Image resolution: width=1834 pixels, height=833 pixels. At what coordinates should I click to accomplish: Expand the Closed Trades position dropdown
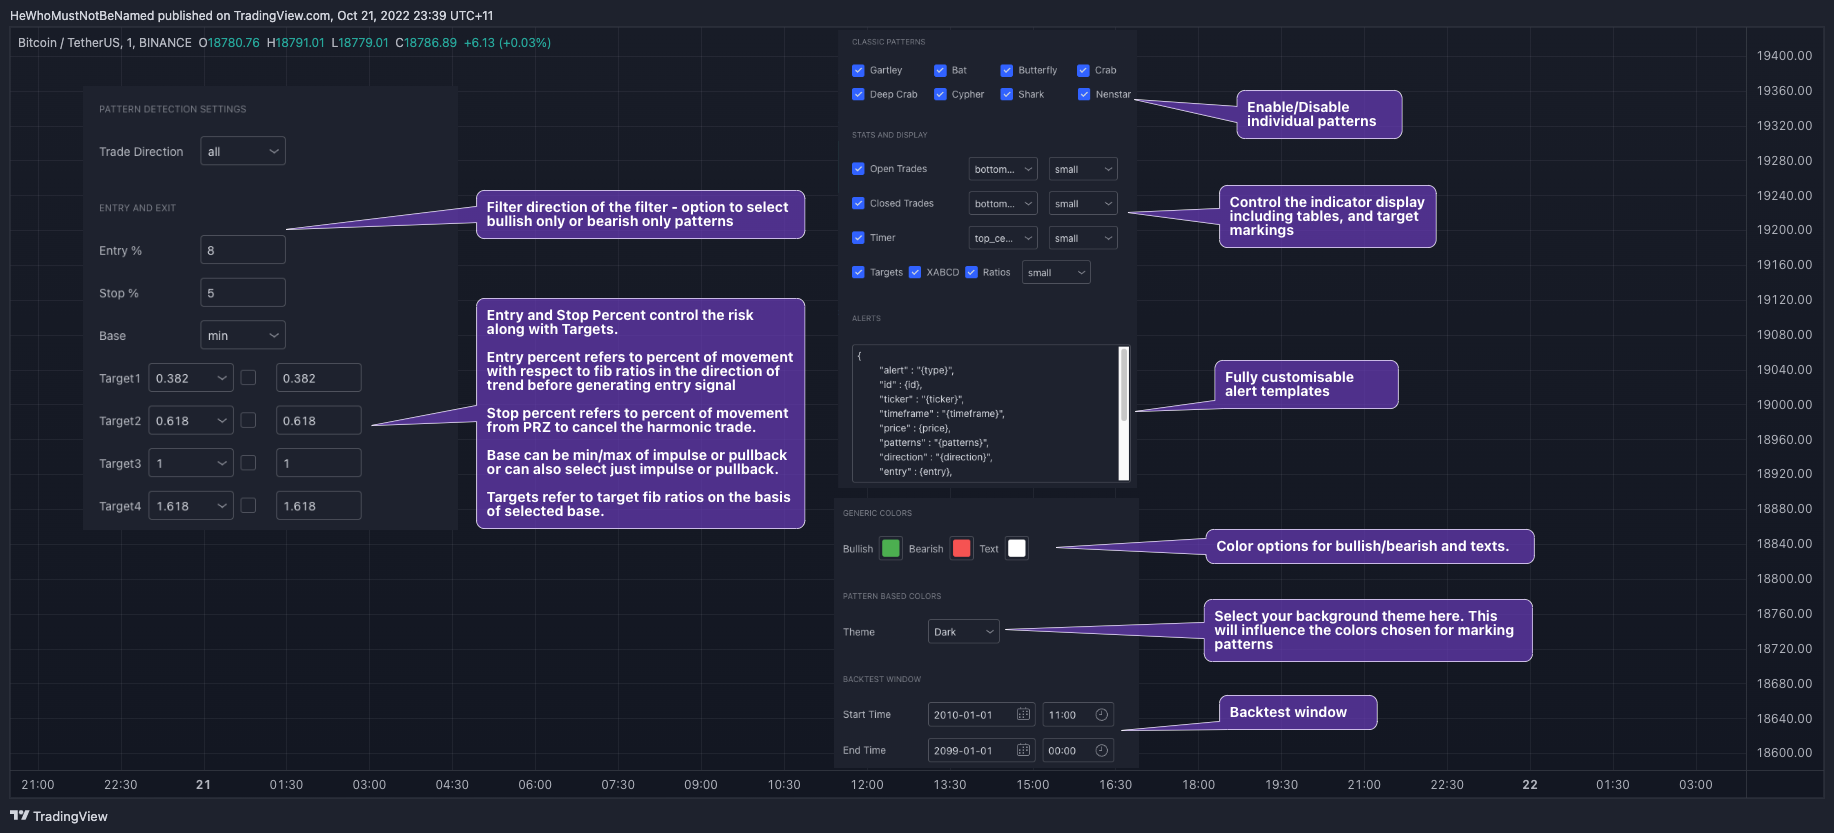(x=1003, y=204)
